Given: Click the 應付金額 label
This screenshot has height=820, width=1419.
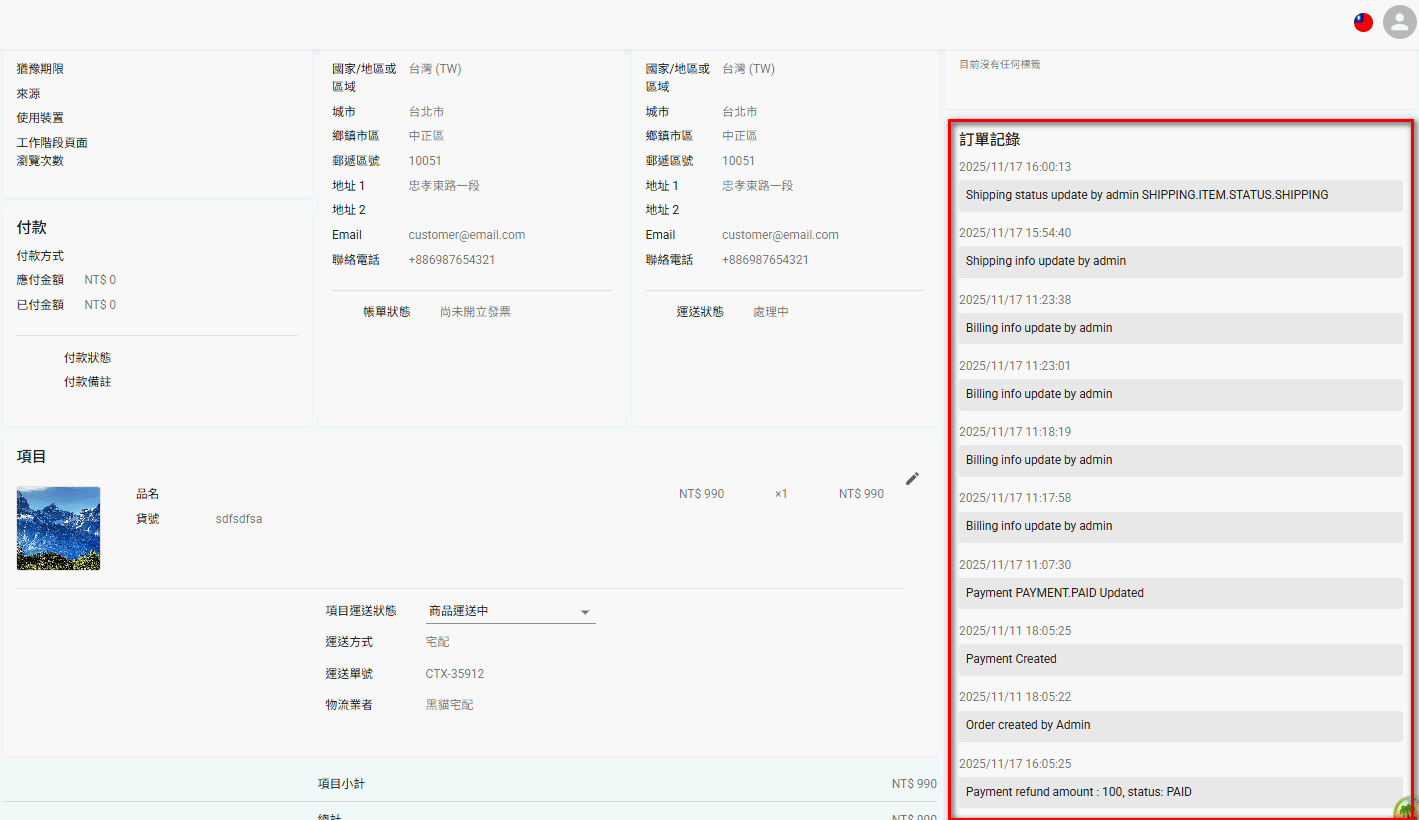Looking at the screenshot, I should (x=40, y=280).
